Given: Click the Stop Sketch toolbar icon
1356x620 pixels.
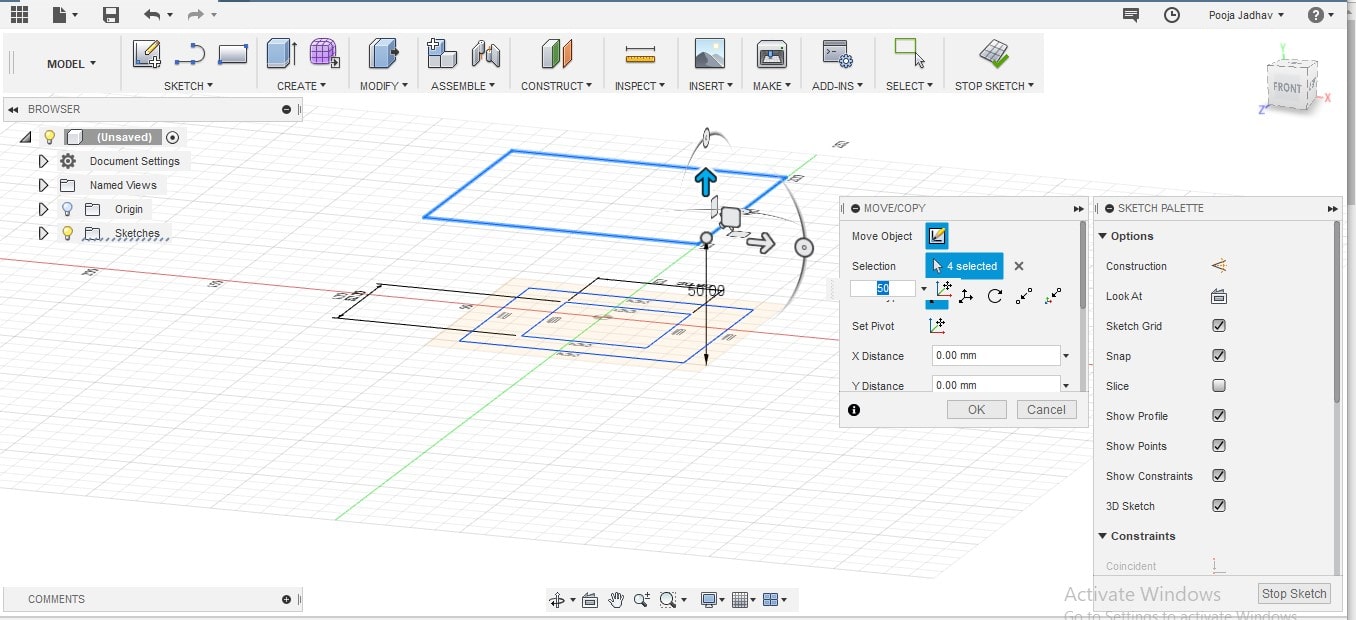Looking at the screenshot, I should [993, 54].
